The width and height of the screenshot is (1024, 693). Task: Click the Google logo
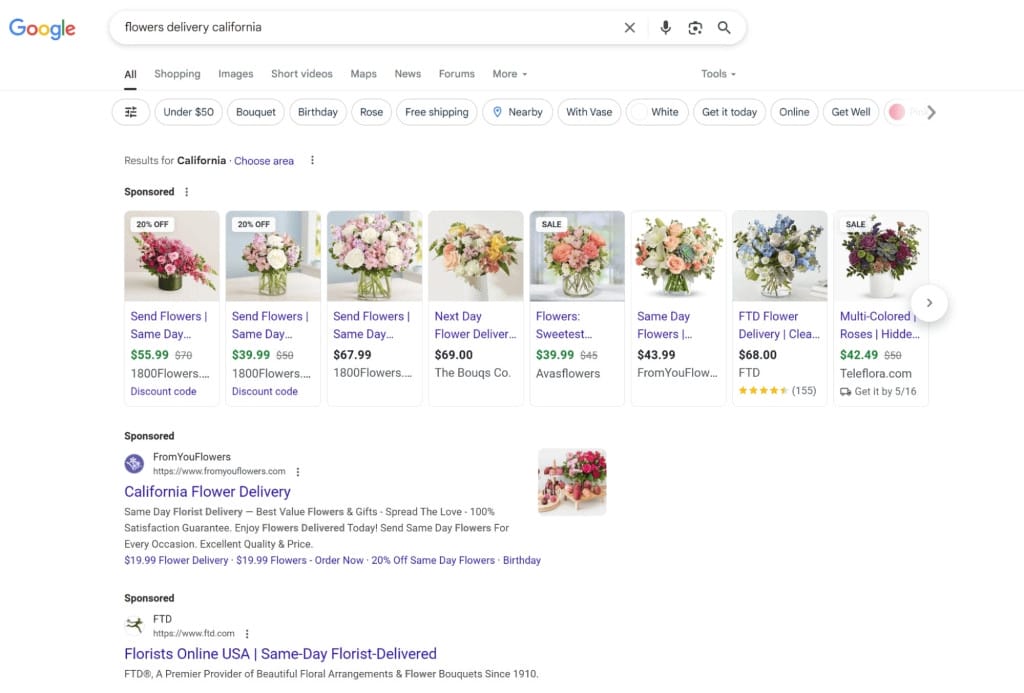coord(42,28)
